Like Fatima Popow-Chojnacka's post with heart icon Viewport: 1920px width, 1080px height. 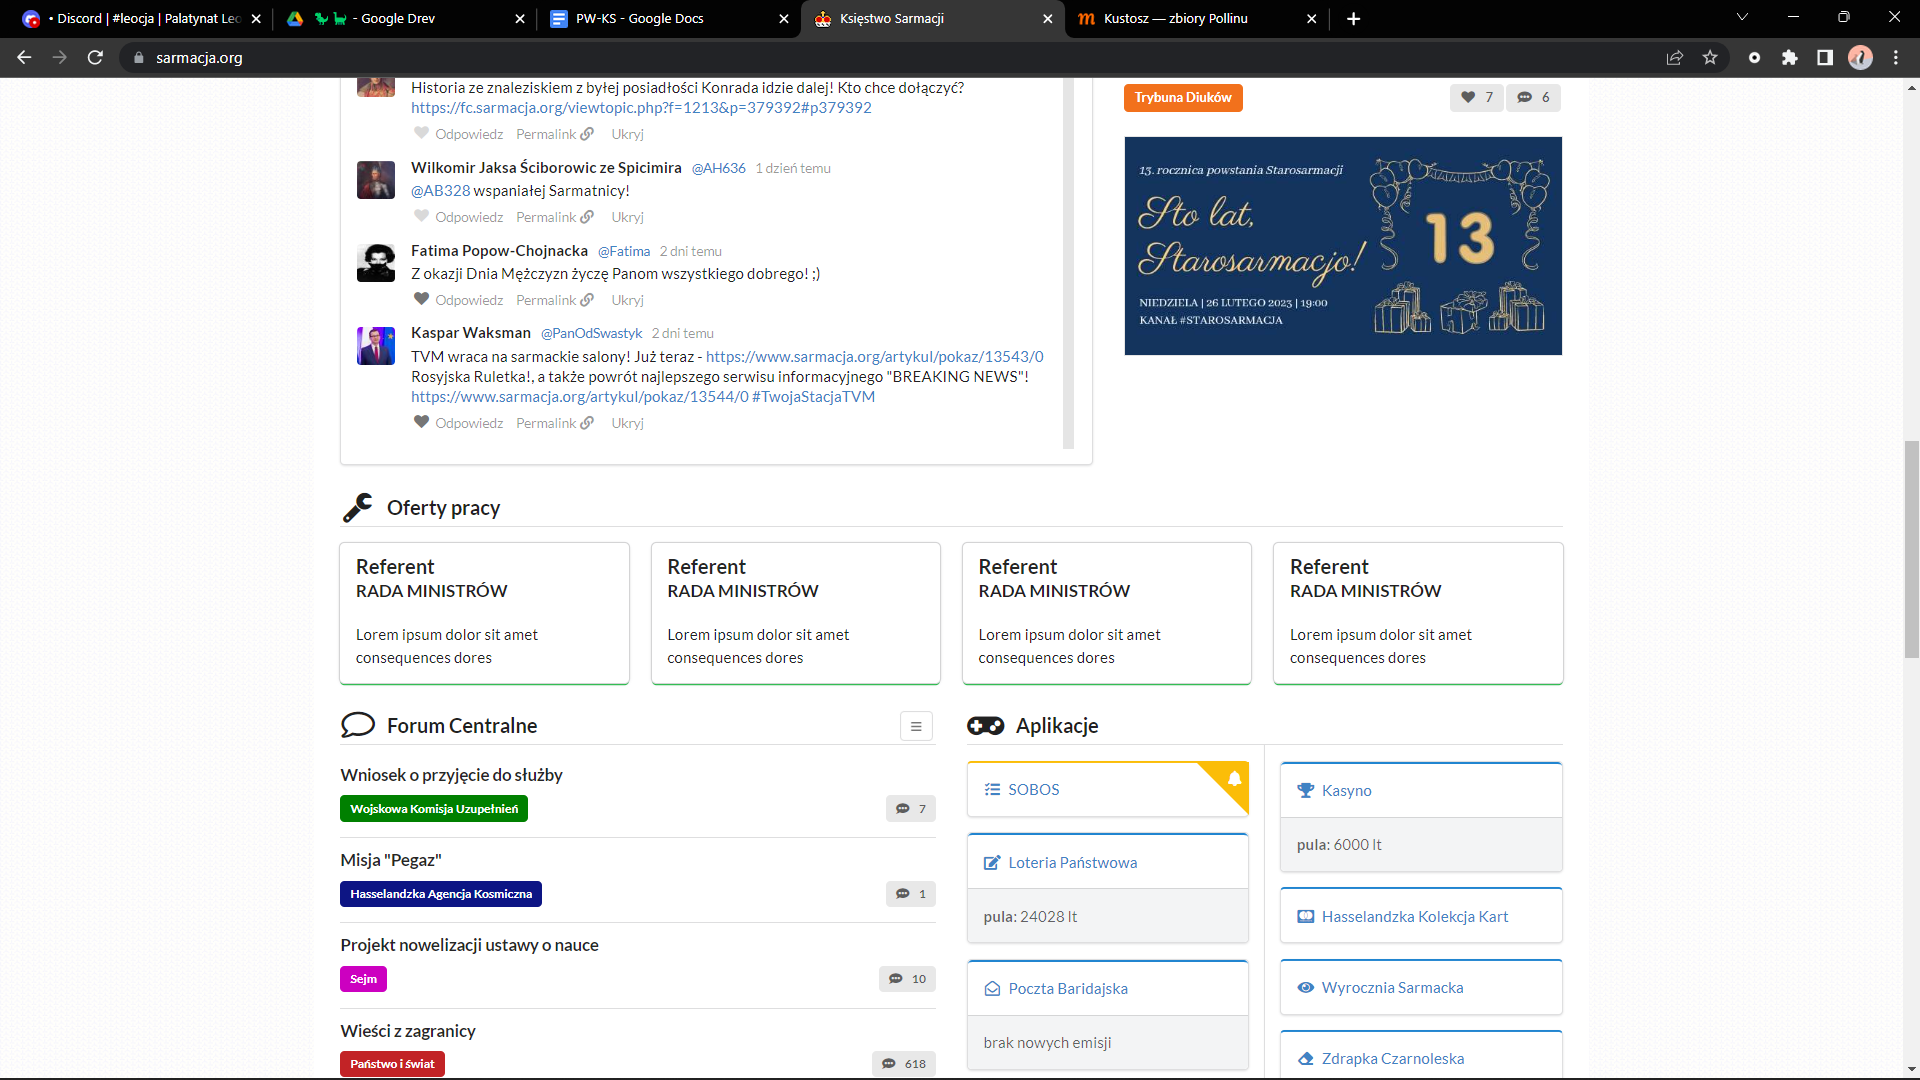click(421, 299)
